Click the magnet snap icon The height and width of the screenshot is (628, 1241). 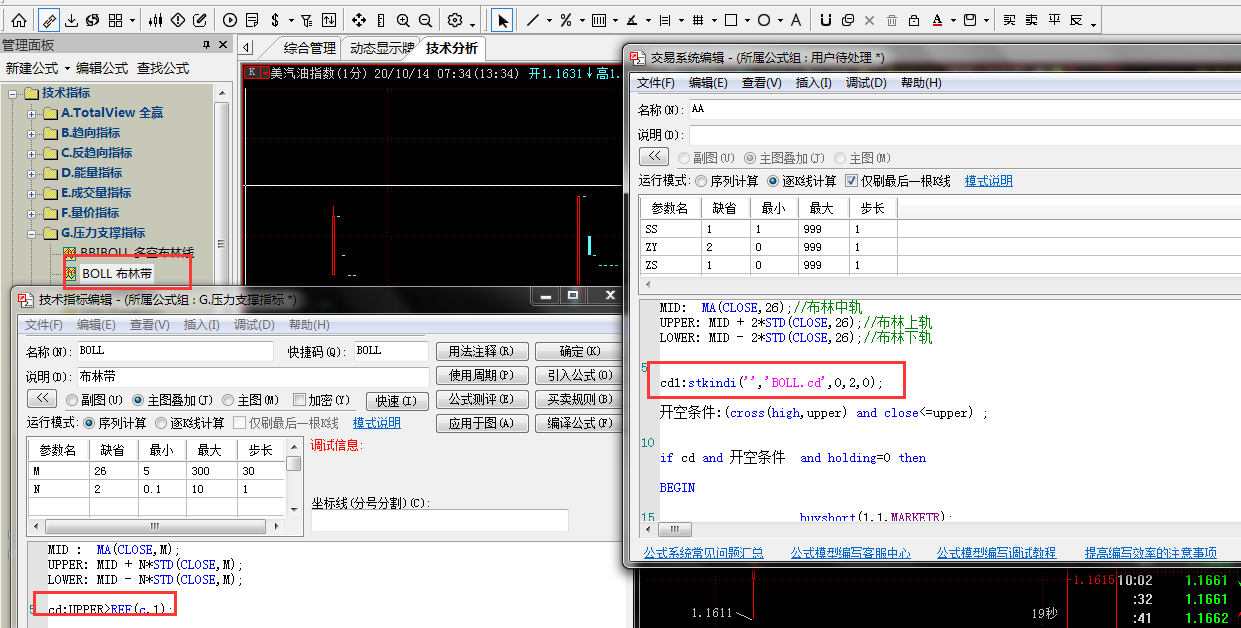click(825, 20)
